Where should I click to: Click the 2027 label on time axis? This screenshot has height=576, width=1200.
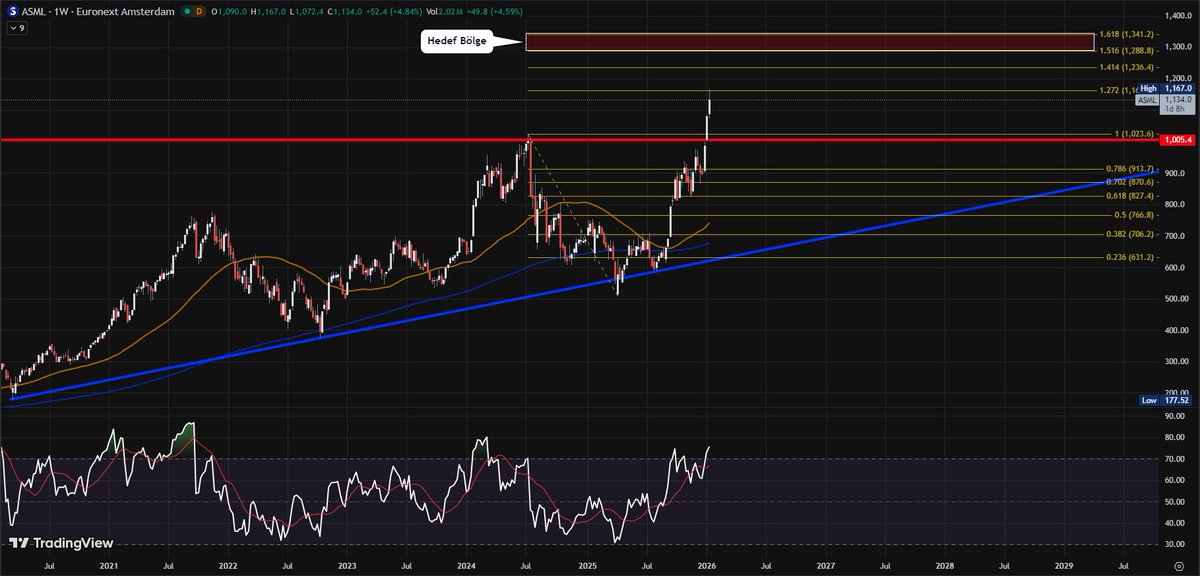pos(826,565)
